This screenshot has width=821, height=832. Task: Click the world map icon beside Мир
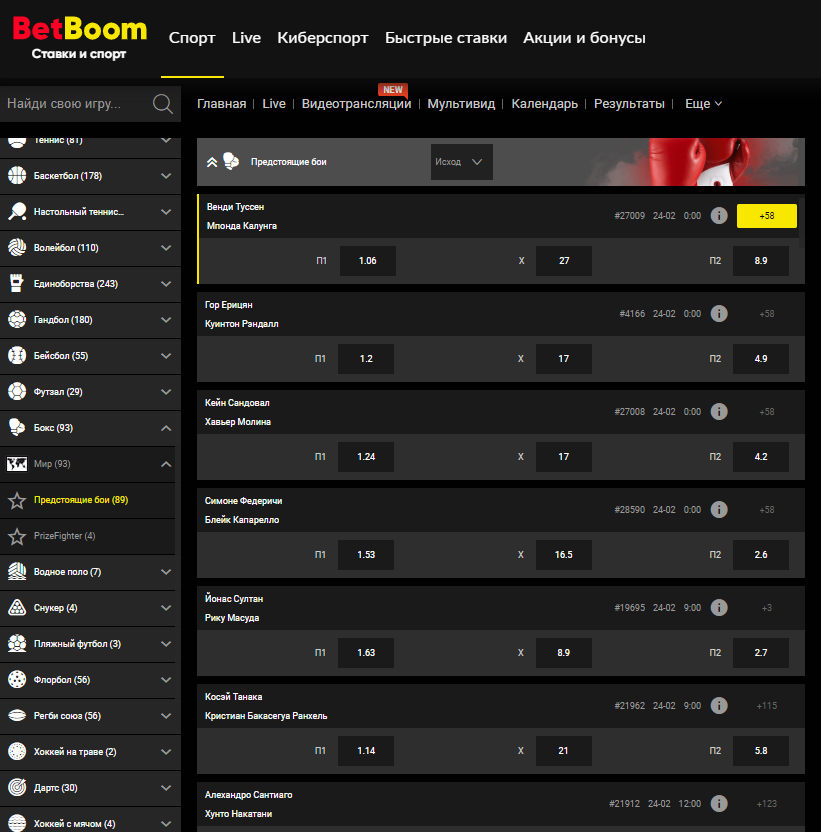(x=17, y=464)
